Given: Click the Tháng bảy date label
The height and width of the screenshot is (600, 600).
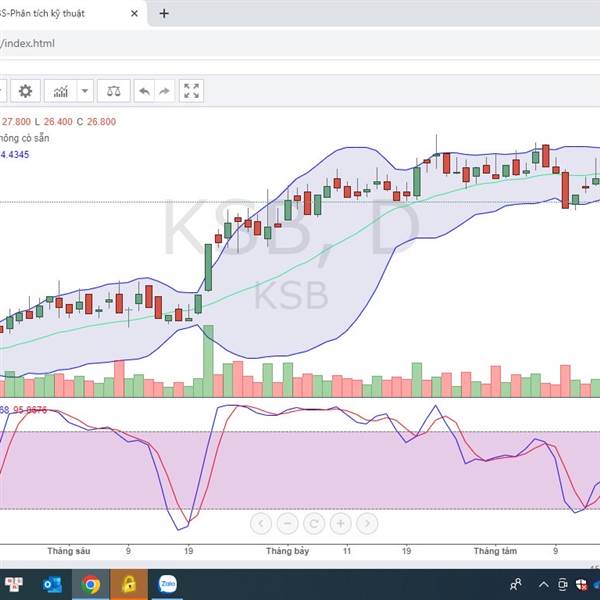Looking at the screenshot, I should (x=287, y=551).
